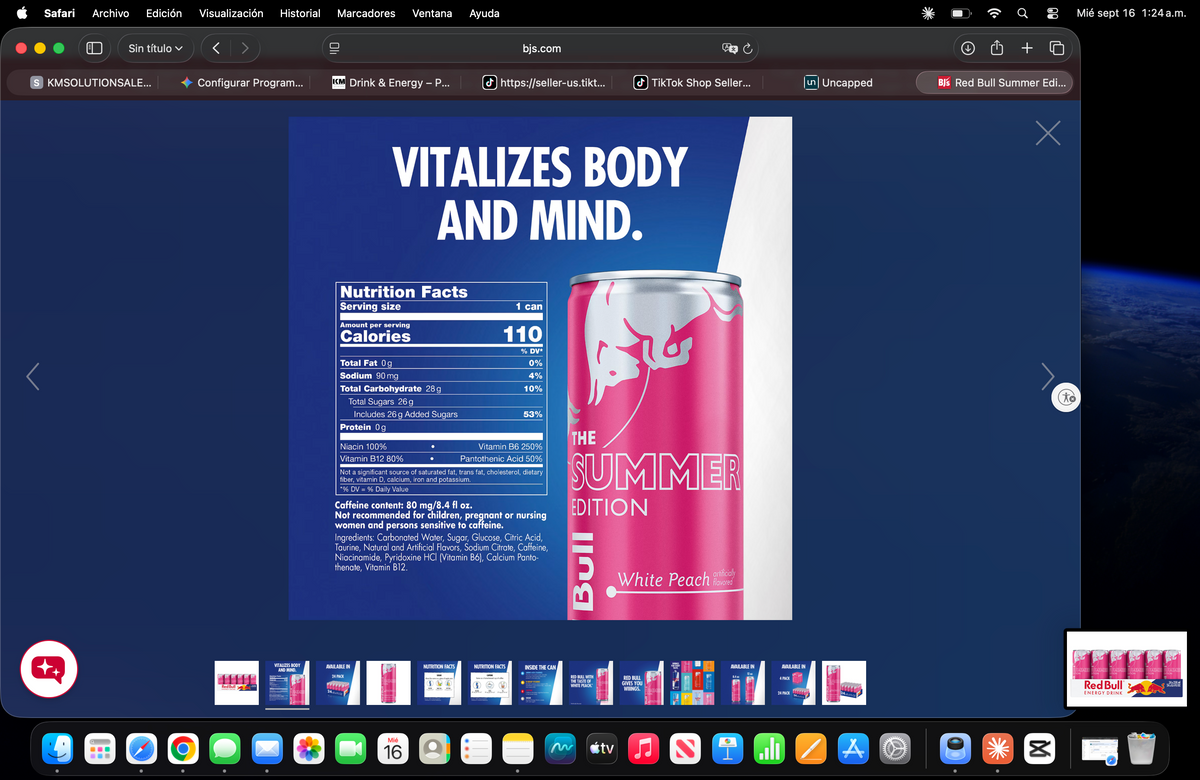Go forward in Safari history
The width and height of the screenshot is (1200, 780).
(x=245, y=48)
